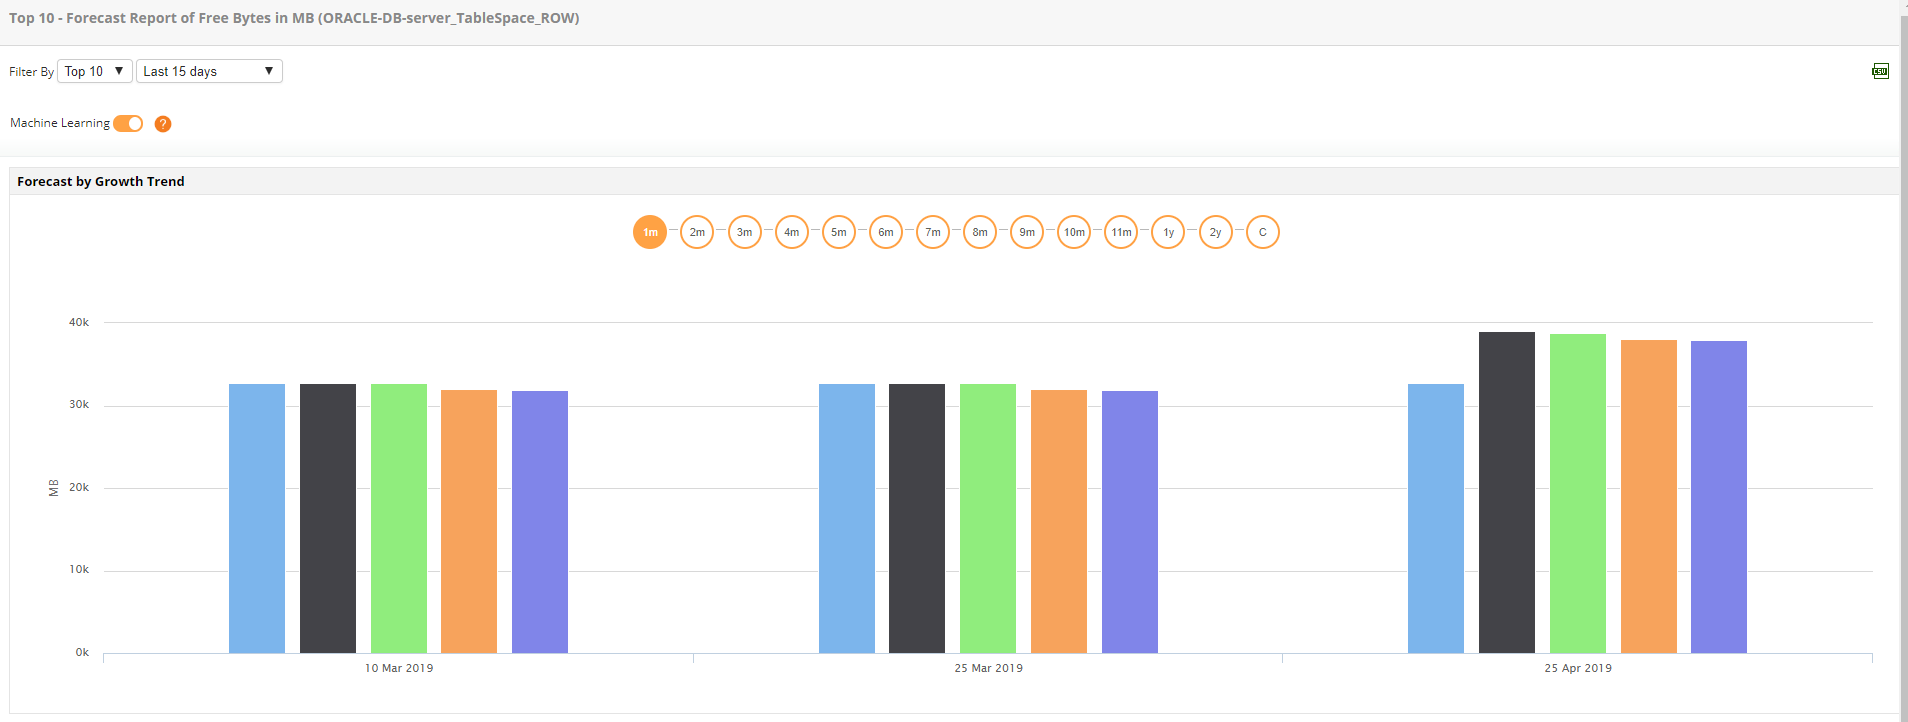Choose the 2y forecast period
The image size is (1908, 722).
pyautogui.click(x=1215, y=232)
